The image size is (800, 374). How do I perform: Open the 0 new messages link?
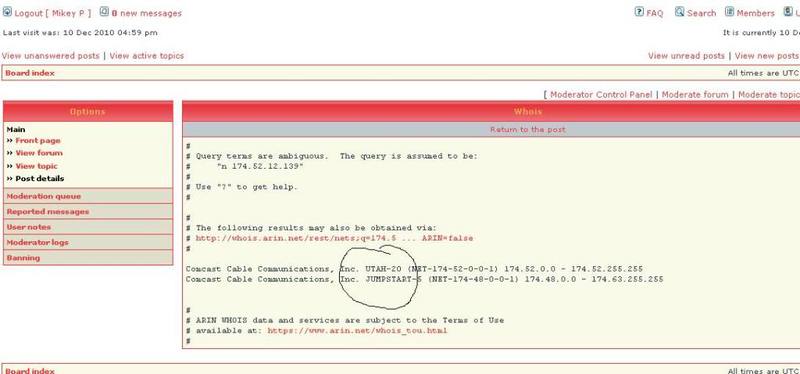[146, 13]
